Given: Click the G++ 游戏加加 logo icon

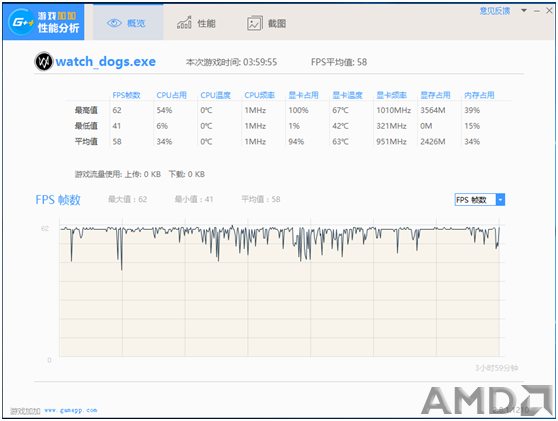Looking at the screenshot, I should [21, 22].
